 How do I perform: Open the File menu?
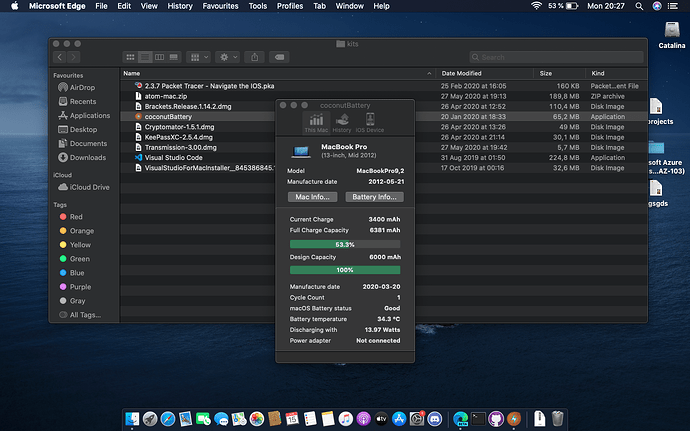pyautogui.click(x=101, y=6)
